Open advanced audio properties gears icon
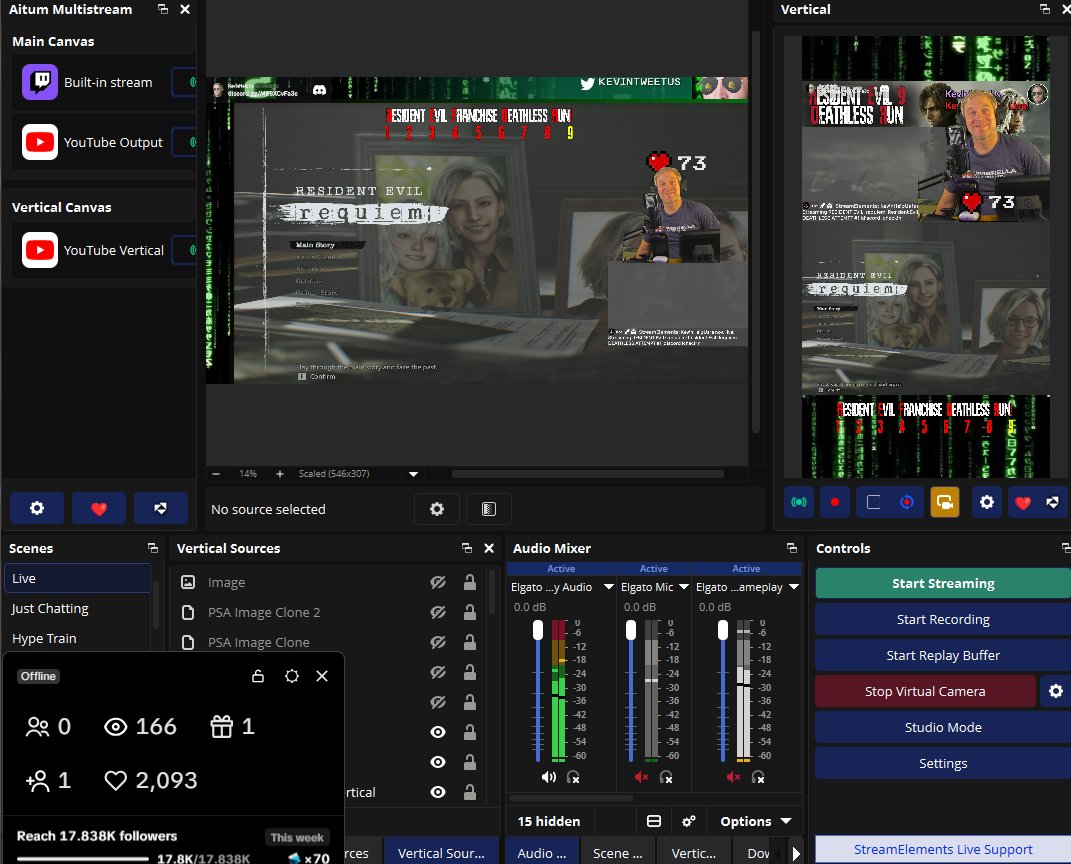This screenshot has width=1071, height=864. [688, 821]
